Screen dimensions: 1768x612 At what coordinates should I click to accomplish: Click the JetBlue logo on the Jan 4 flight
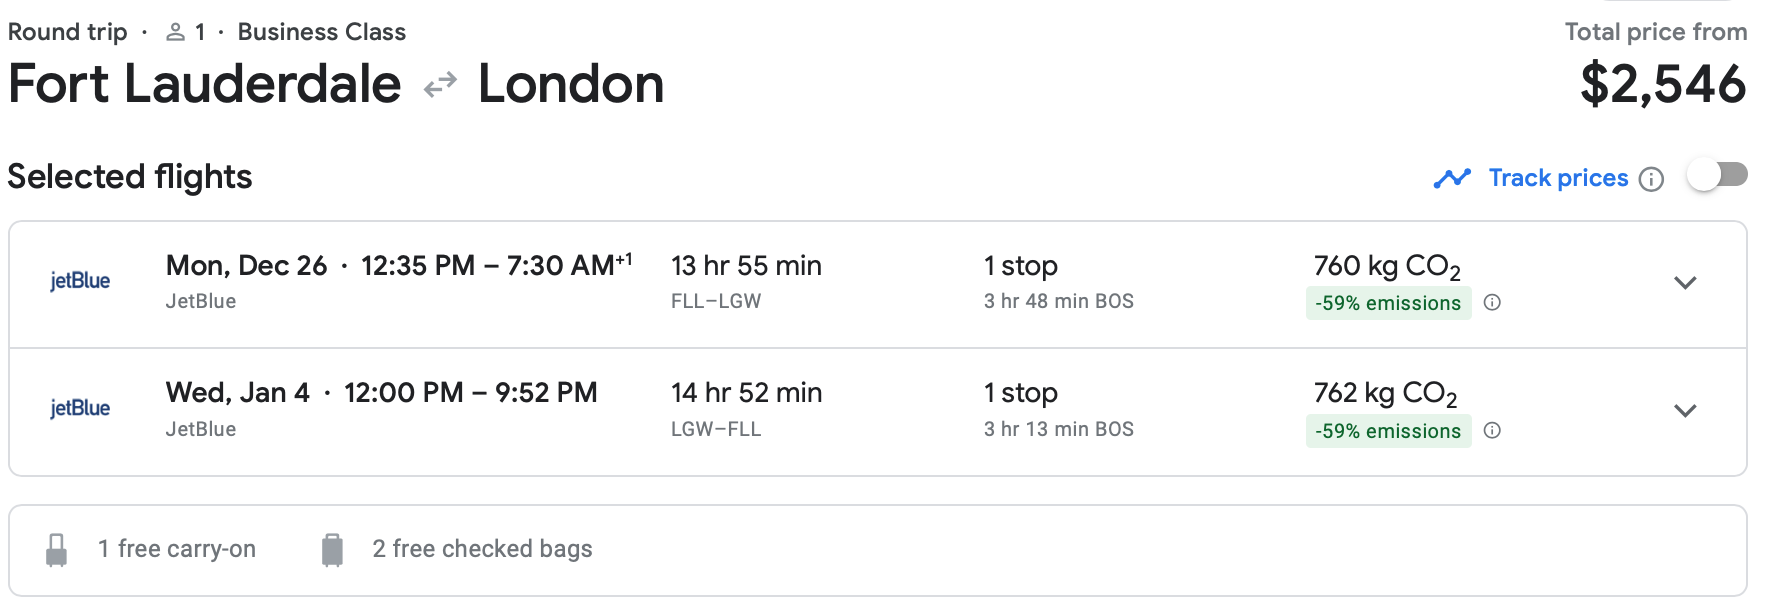pos(80,408)
